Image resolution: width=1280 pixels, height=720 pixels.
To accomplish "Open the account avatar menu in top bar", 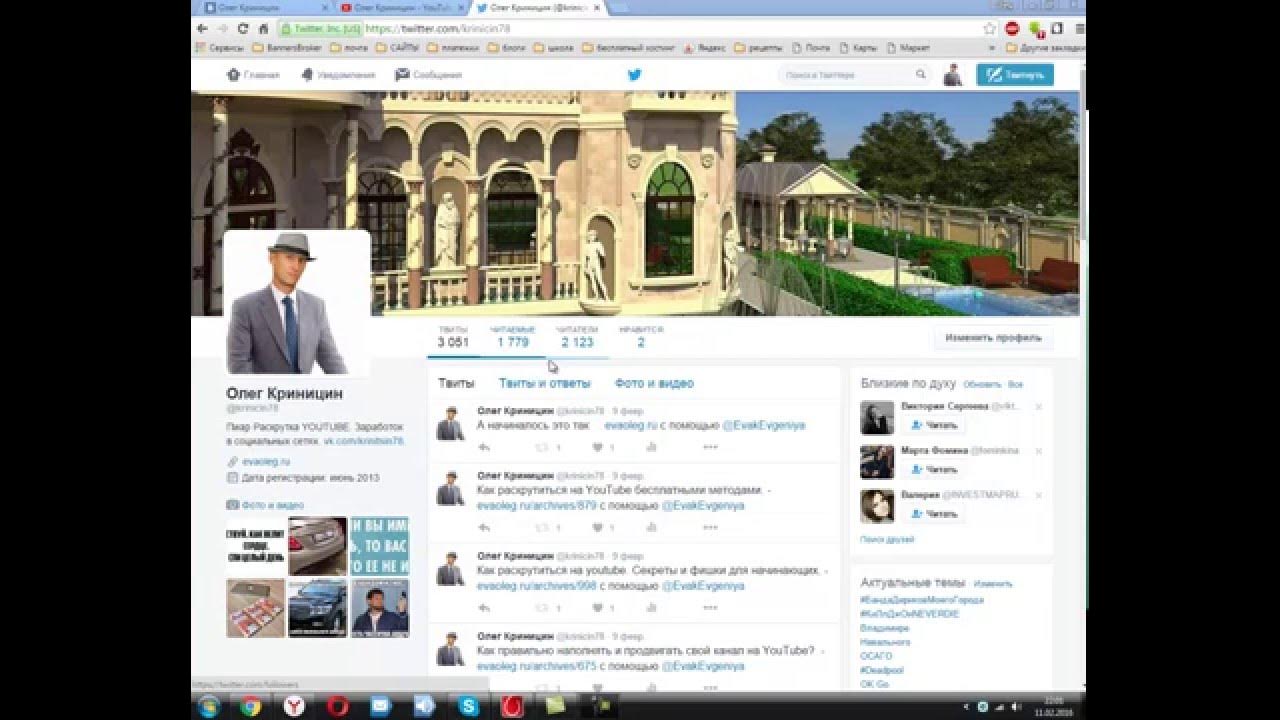I will 952,75.
